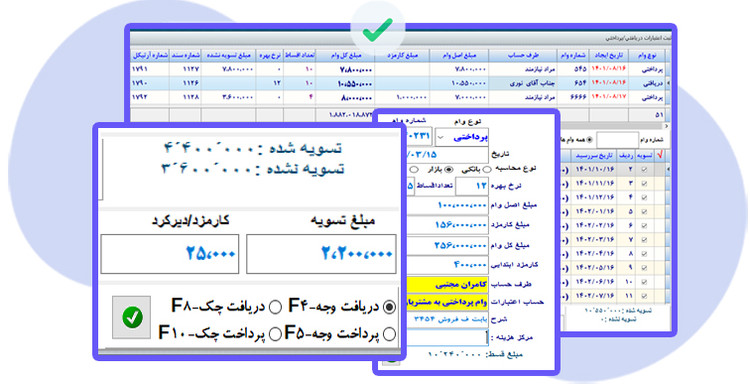Sort by مبلغ تسویه نشده column header
The image size is (750, 384).
tap(229, 55)
